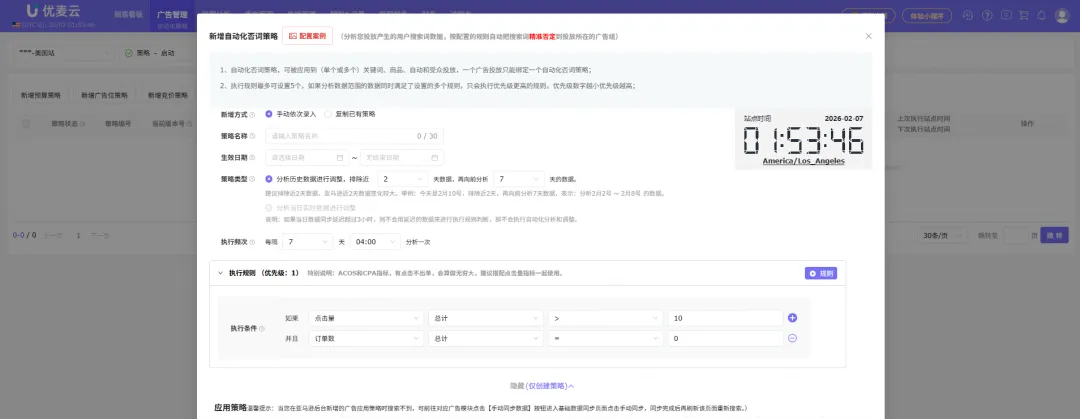This screenshot has height=419, width=1080.
Task: Open the 订单数 metric dropdown
Action: point(364,338)
